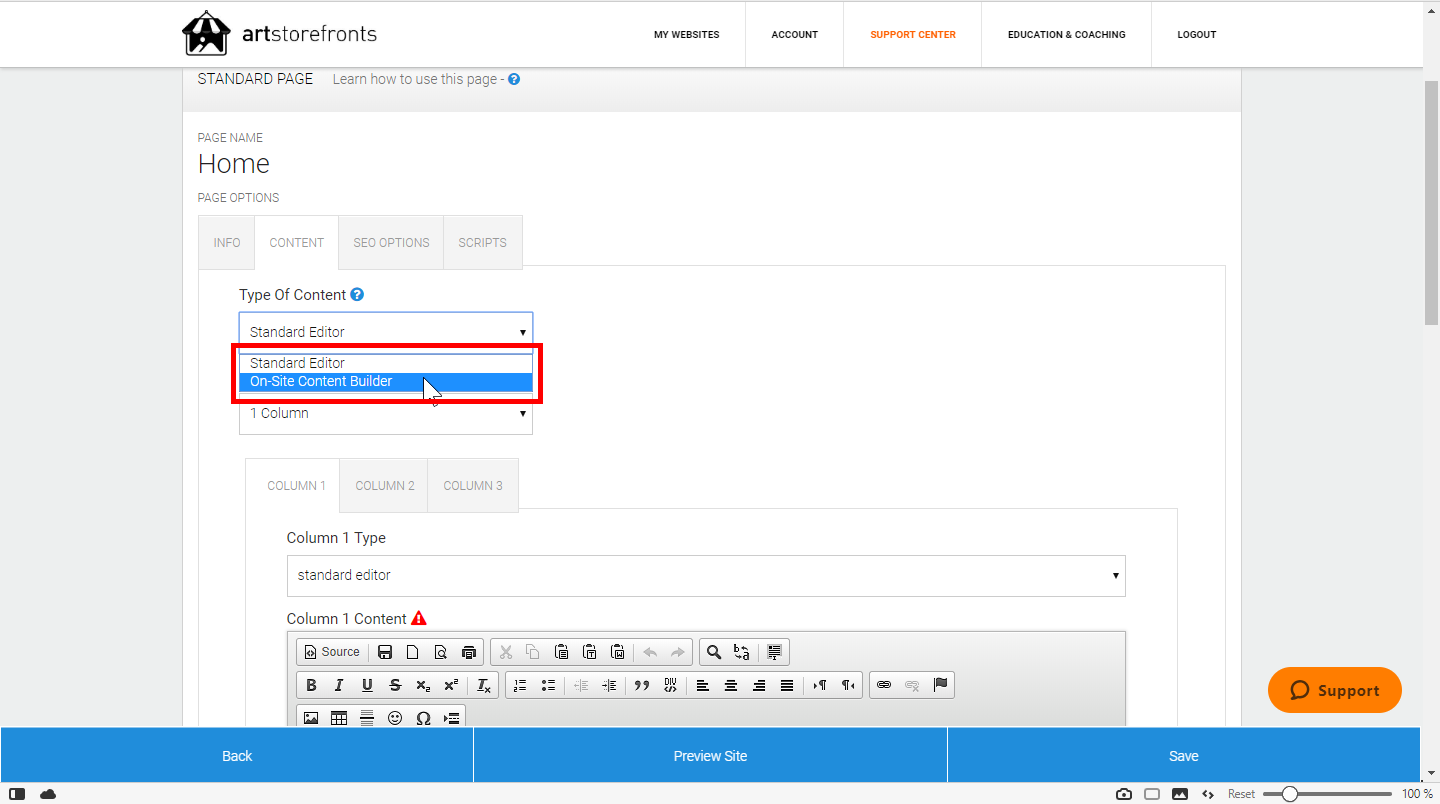This screenshot has height=804, width=1440.
Task: Click the Select All icon in editor
Action: pyautogui.click(x=774, y=652)
